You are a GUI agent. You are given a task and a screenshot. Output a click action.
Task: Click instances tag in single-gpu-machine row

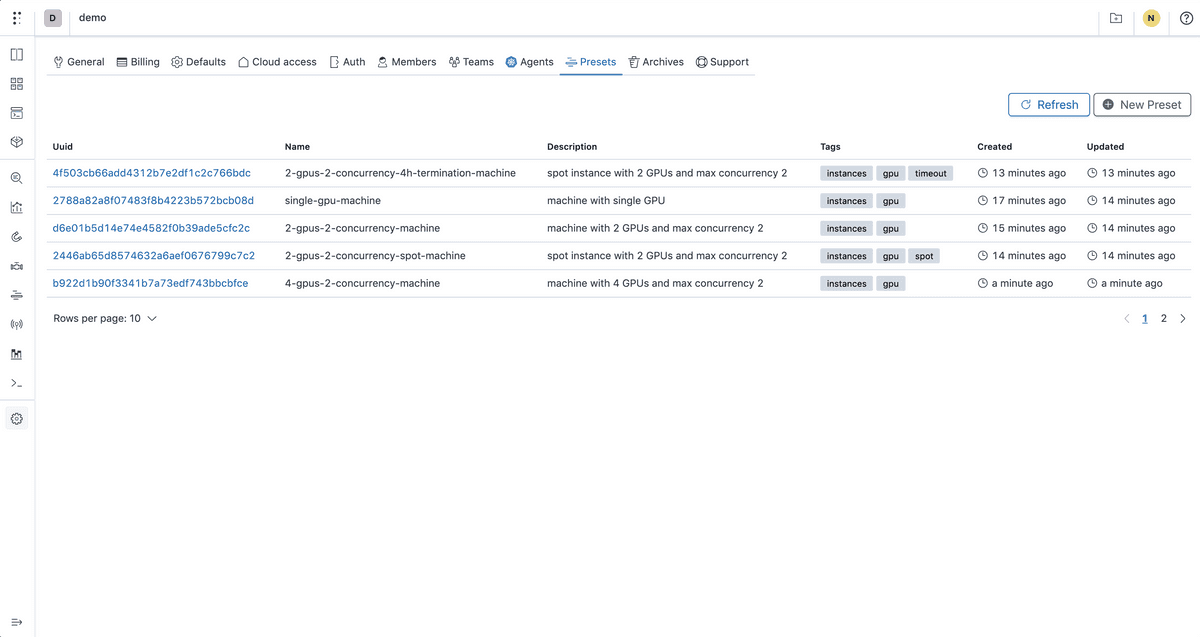coord(847,201)
